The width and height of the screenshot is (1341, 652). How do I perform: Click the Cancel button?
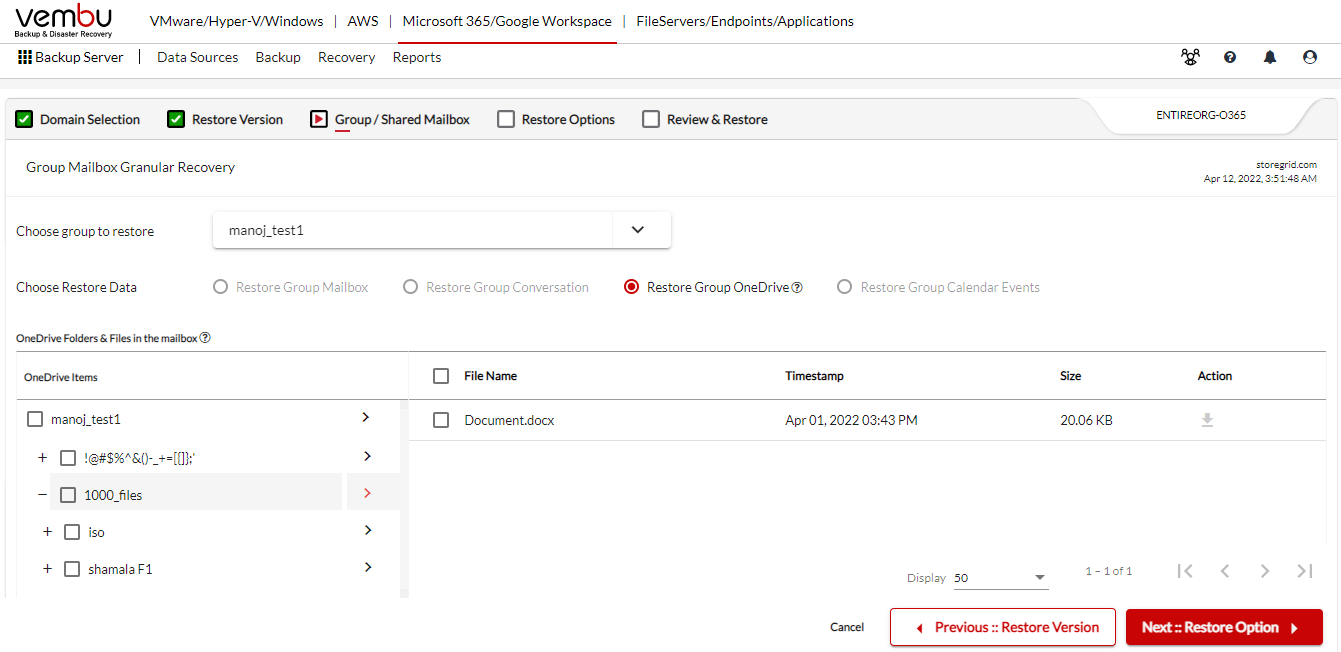[847, 628]
